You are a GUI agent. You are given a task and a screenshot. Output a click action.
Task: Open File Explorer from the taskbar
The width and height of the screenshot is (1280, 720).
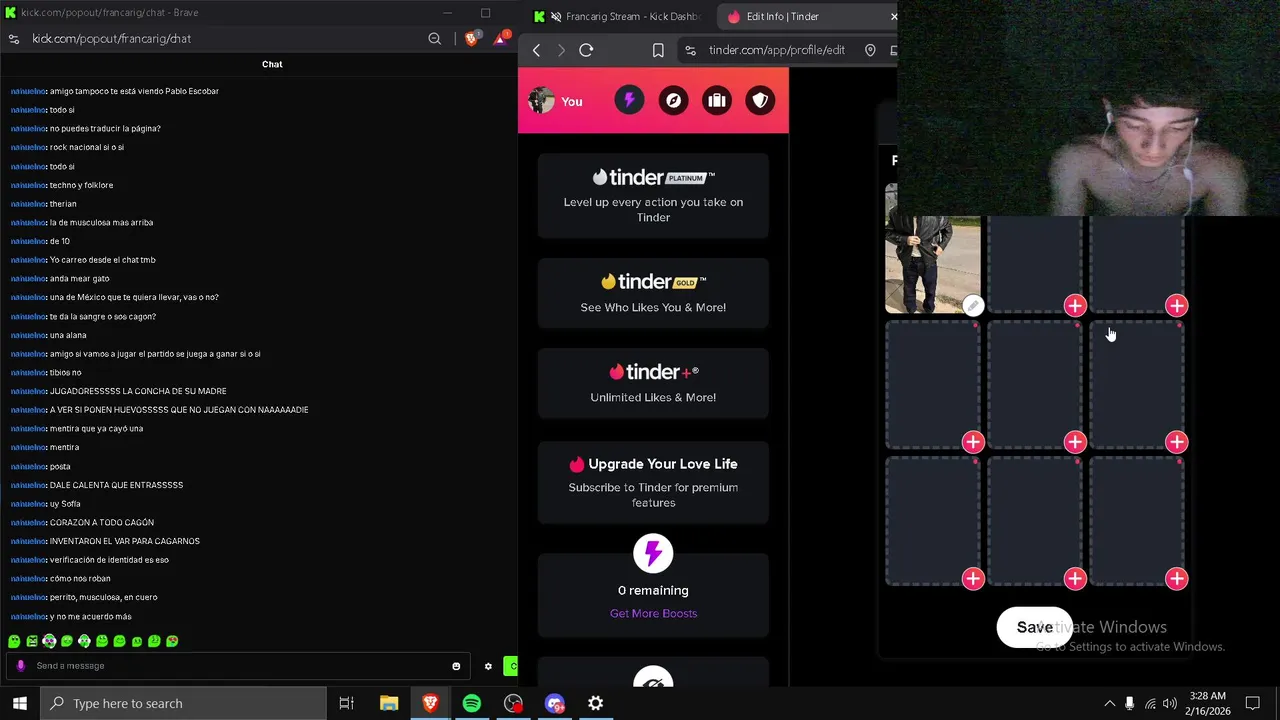click(x=389, y=703)
